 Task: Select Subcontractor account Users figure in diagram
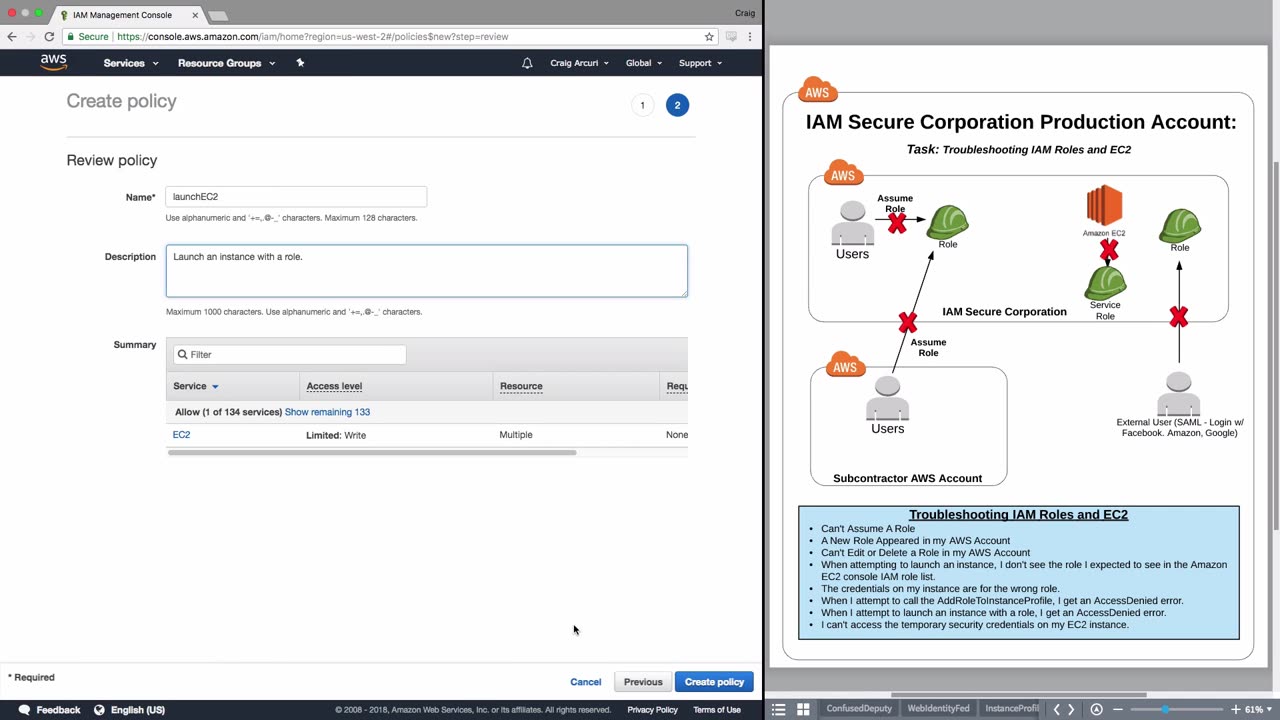887,398
